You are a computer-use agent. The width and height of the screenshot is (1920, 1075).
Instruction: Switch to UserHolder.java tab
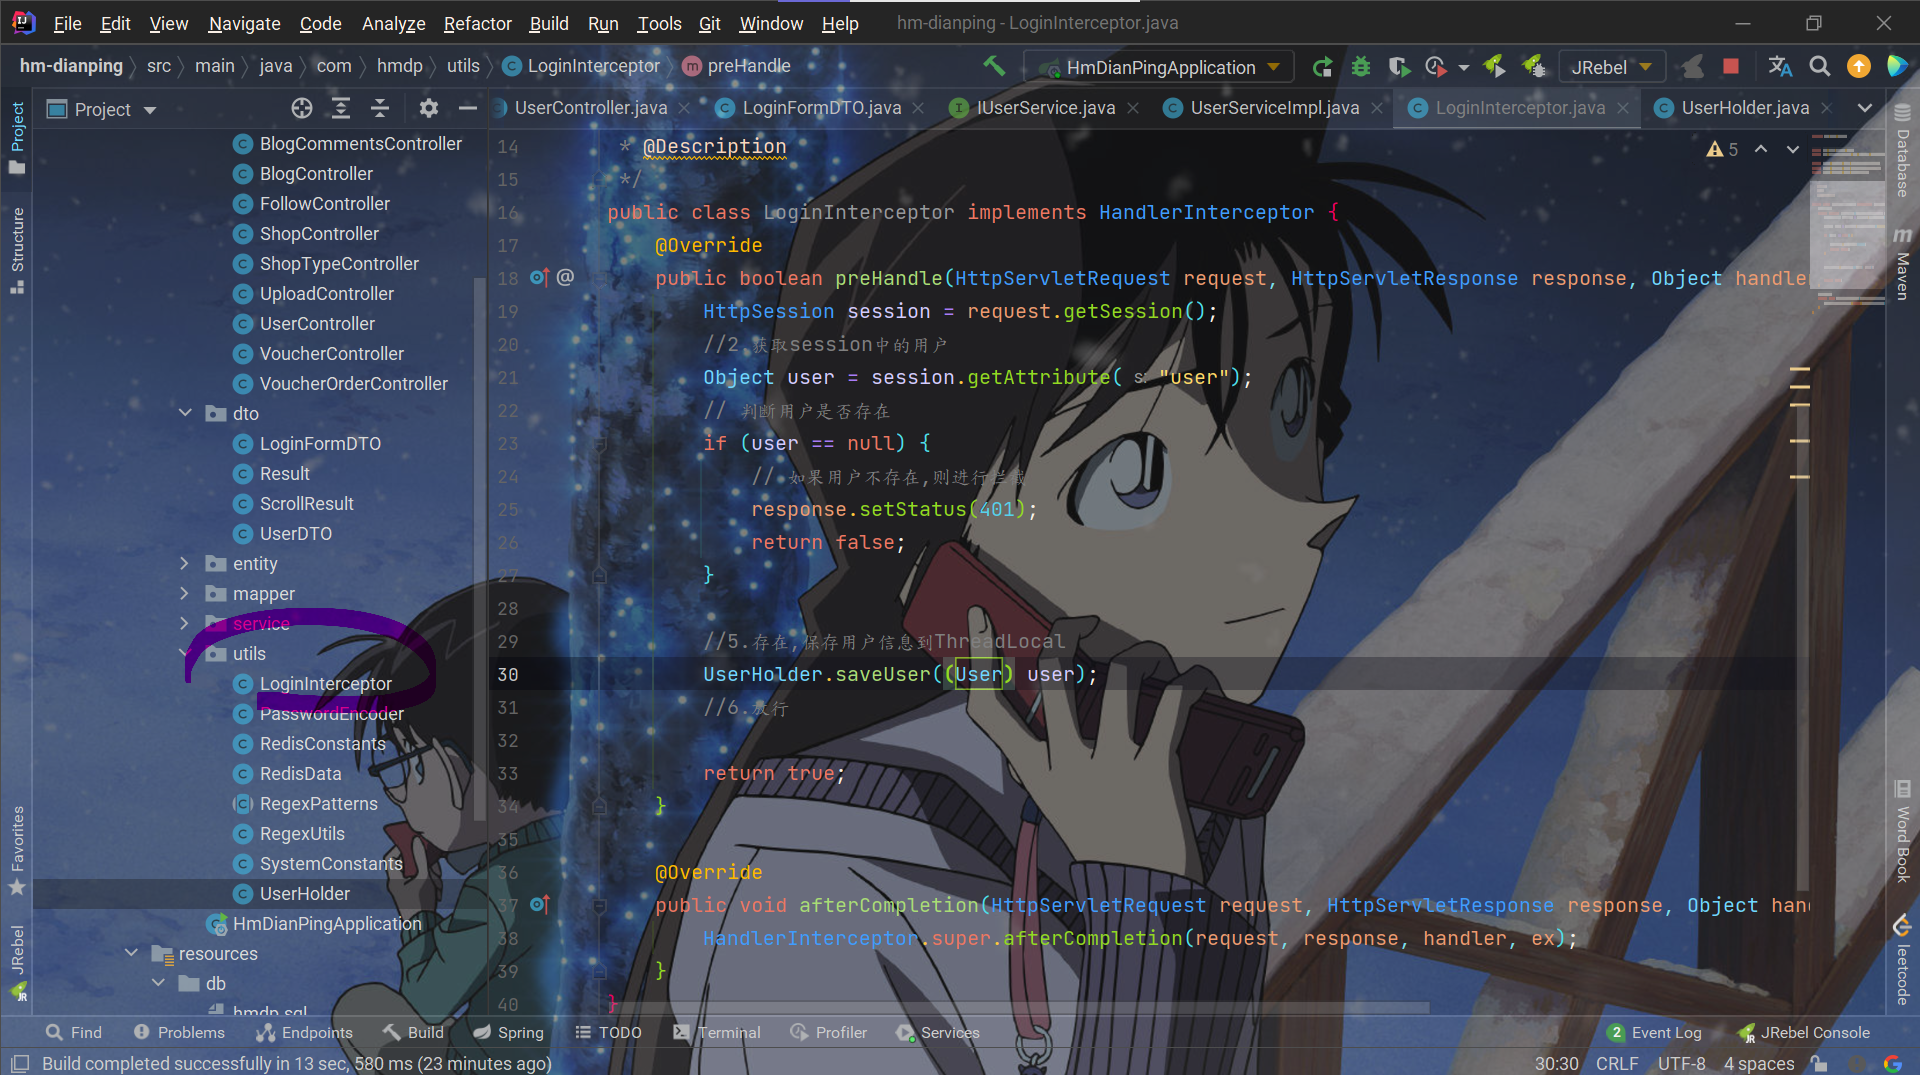coord(1744,108)
